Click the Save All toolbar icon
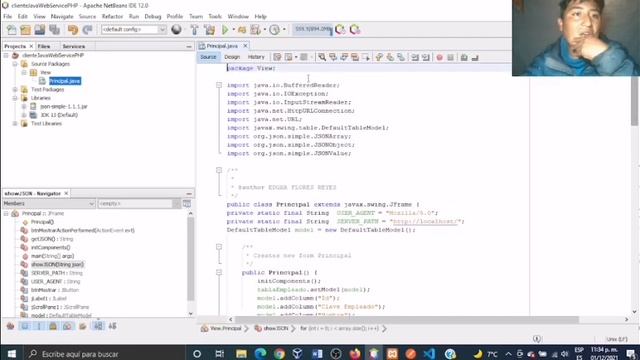Screen dimensions: 640x360 coord(54,29)
